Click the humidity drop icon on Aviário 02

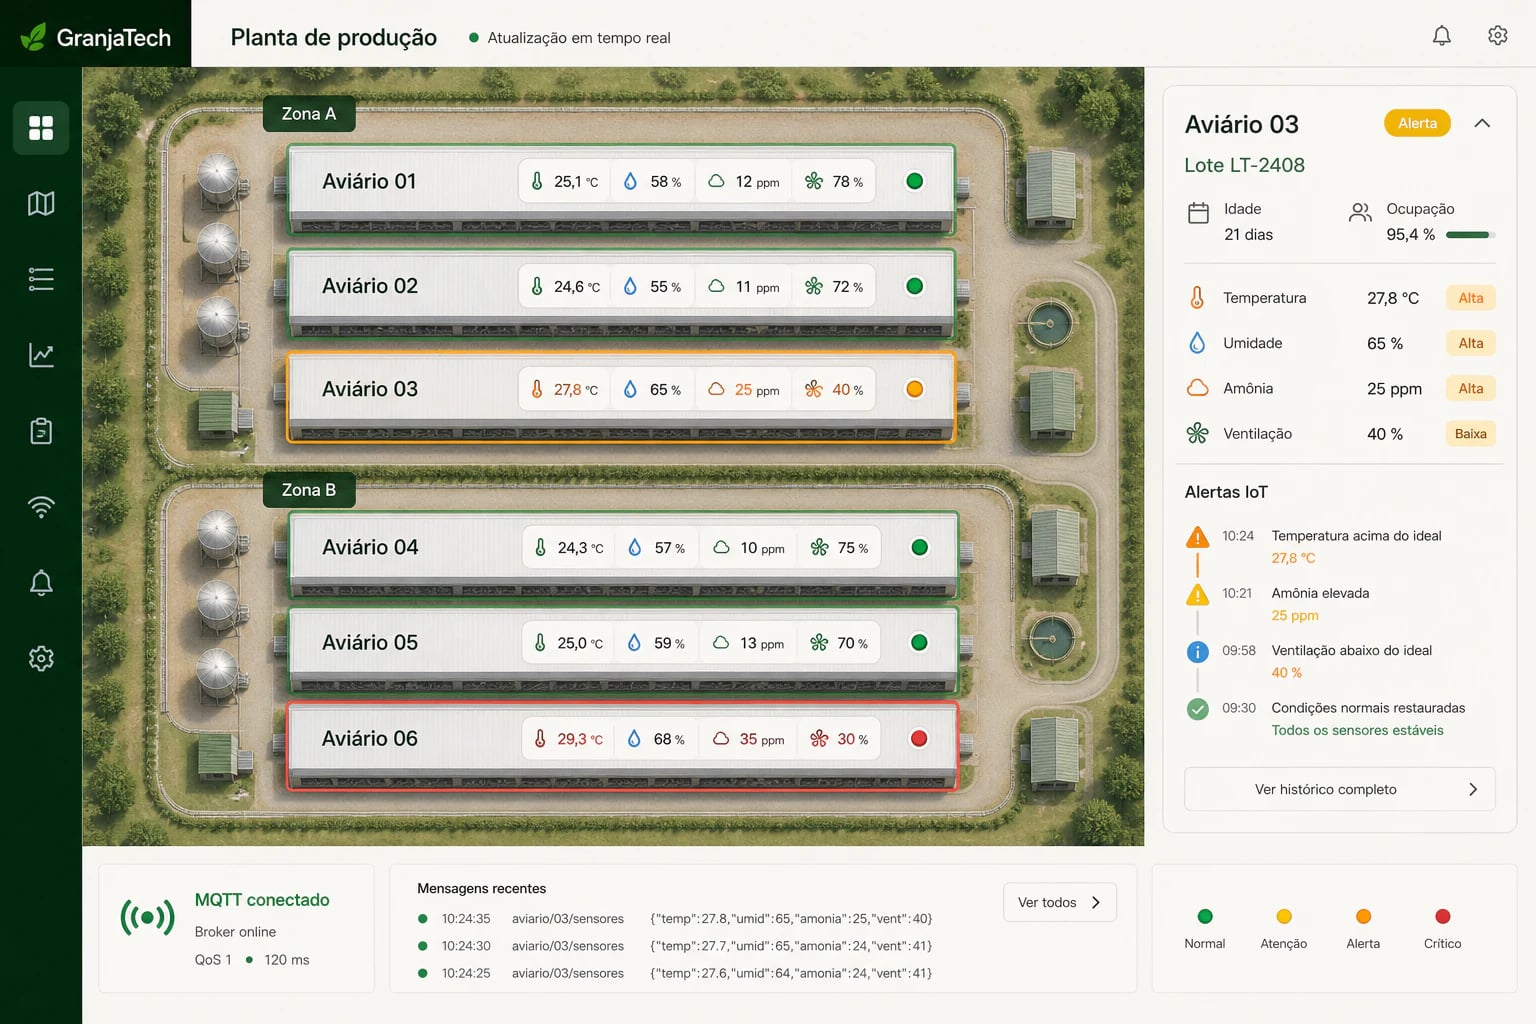tap(630, 286)
